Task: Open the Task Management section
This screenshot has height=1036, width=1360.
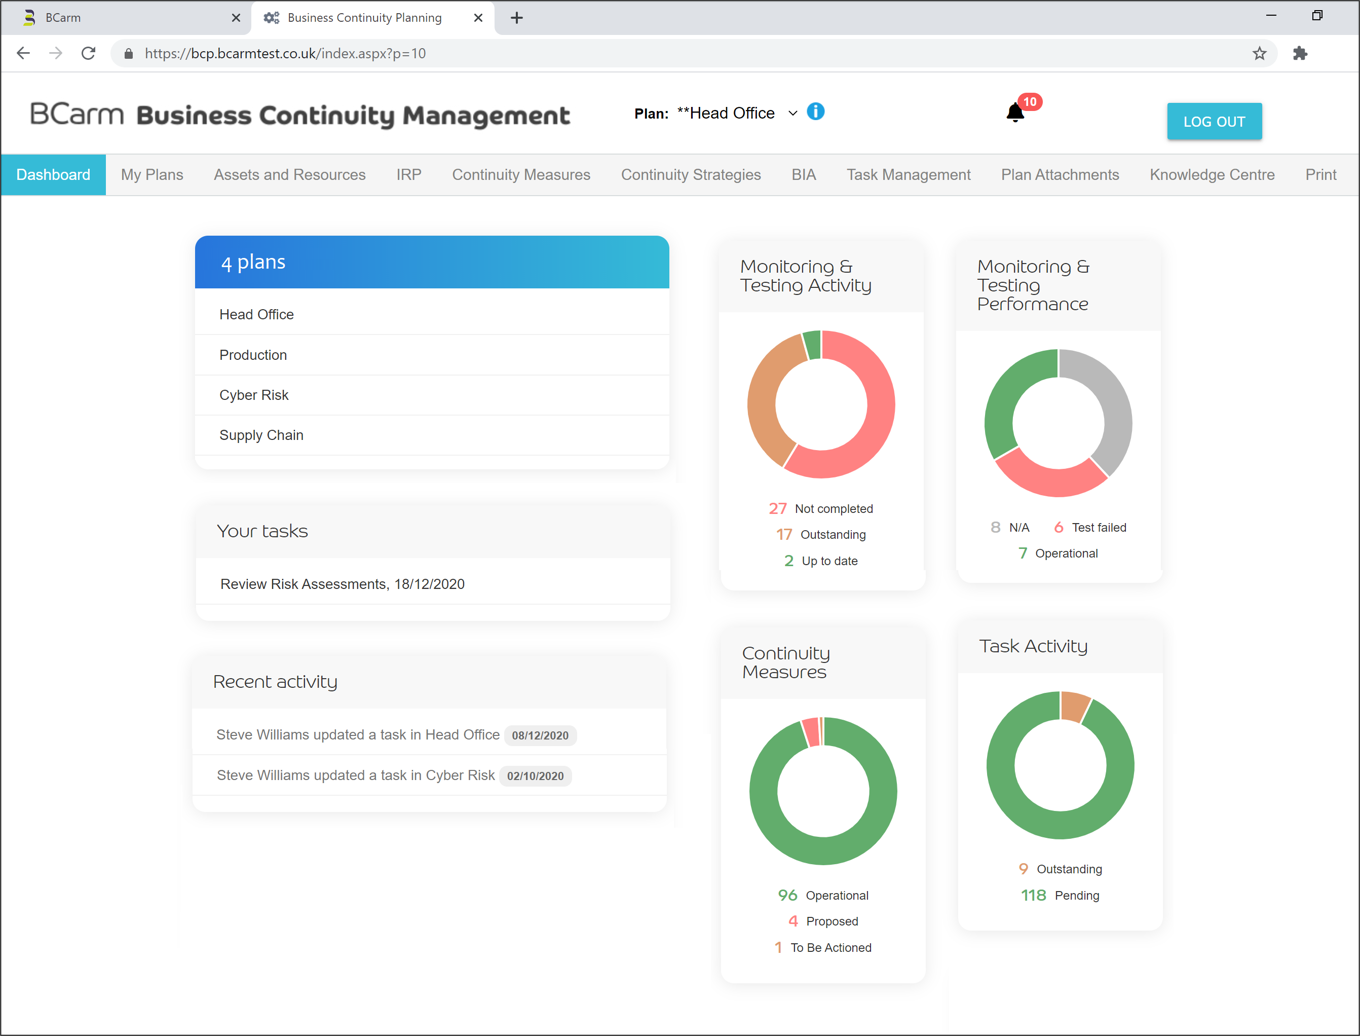Action: 908,174
